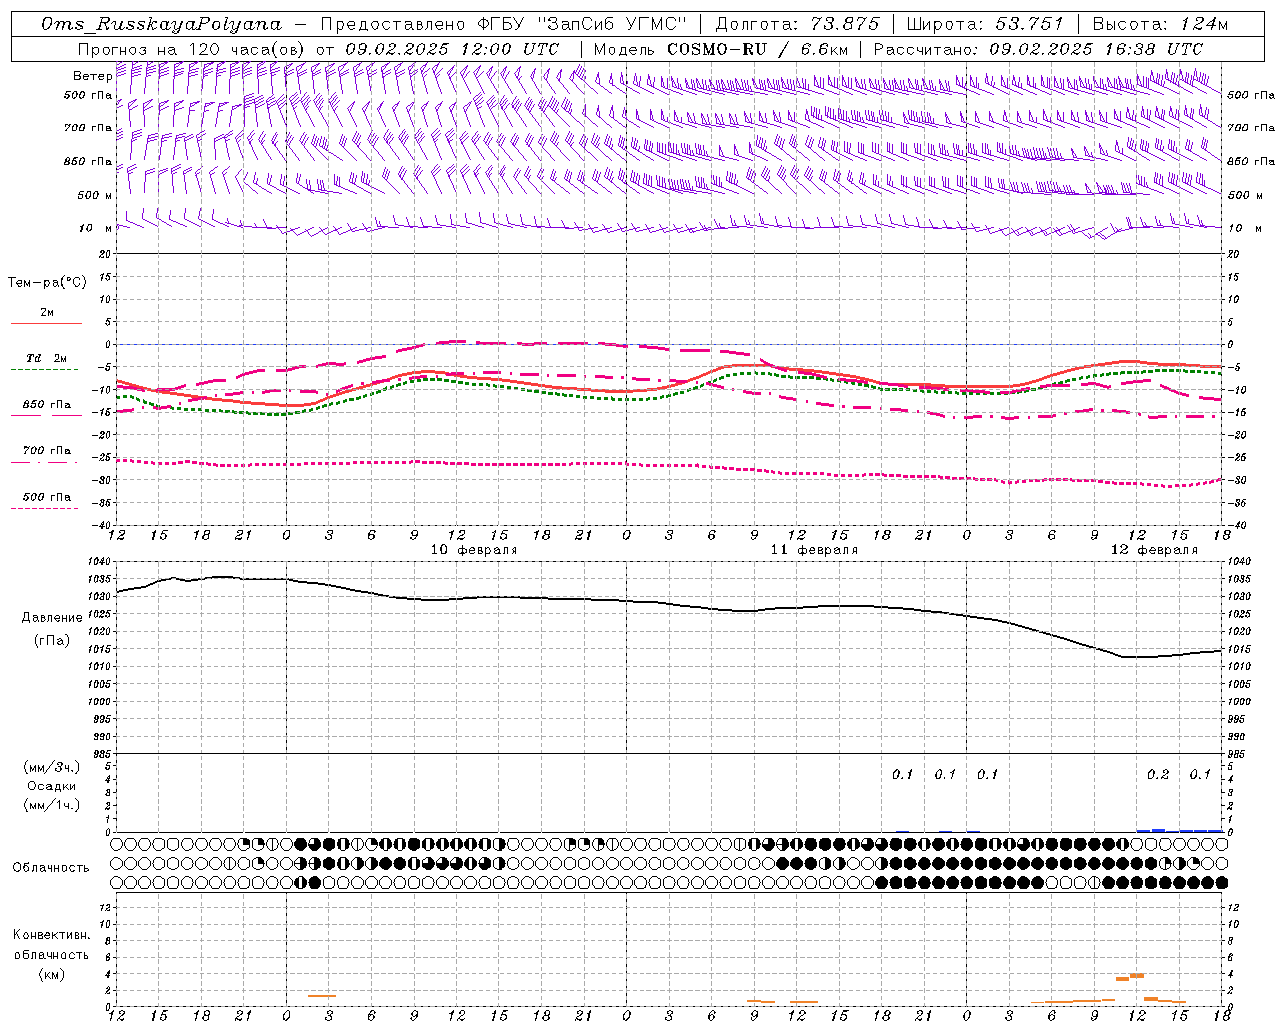This screenshot has height=1024, width=1280.
Task: Click the 2м legend entry under temperature
Action: [x=47, y=313]
